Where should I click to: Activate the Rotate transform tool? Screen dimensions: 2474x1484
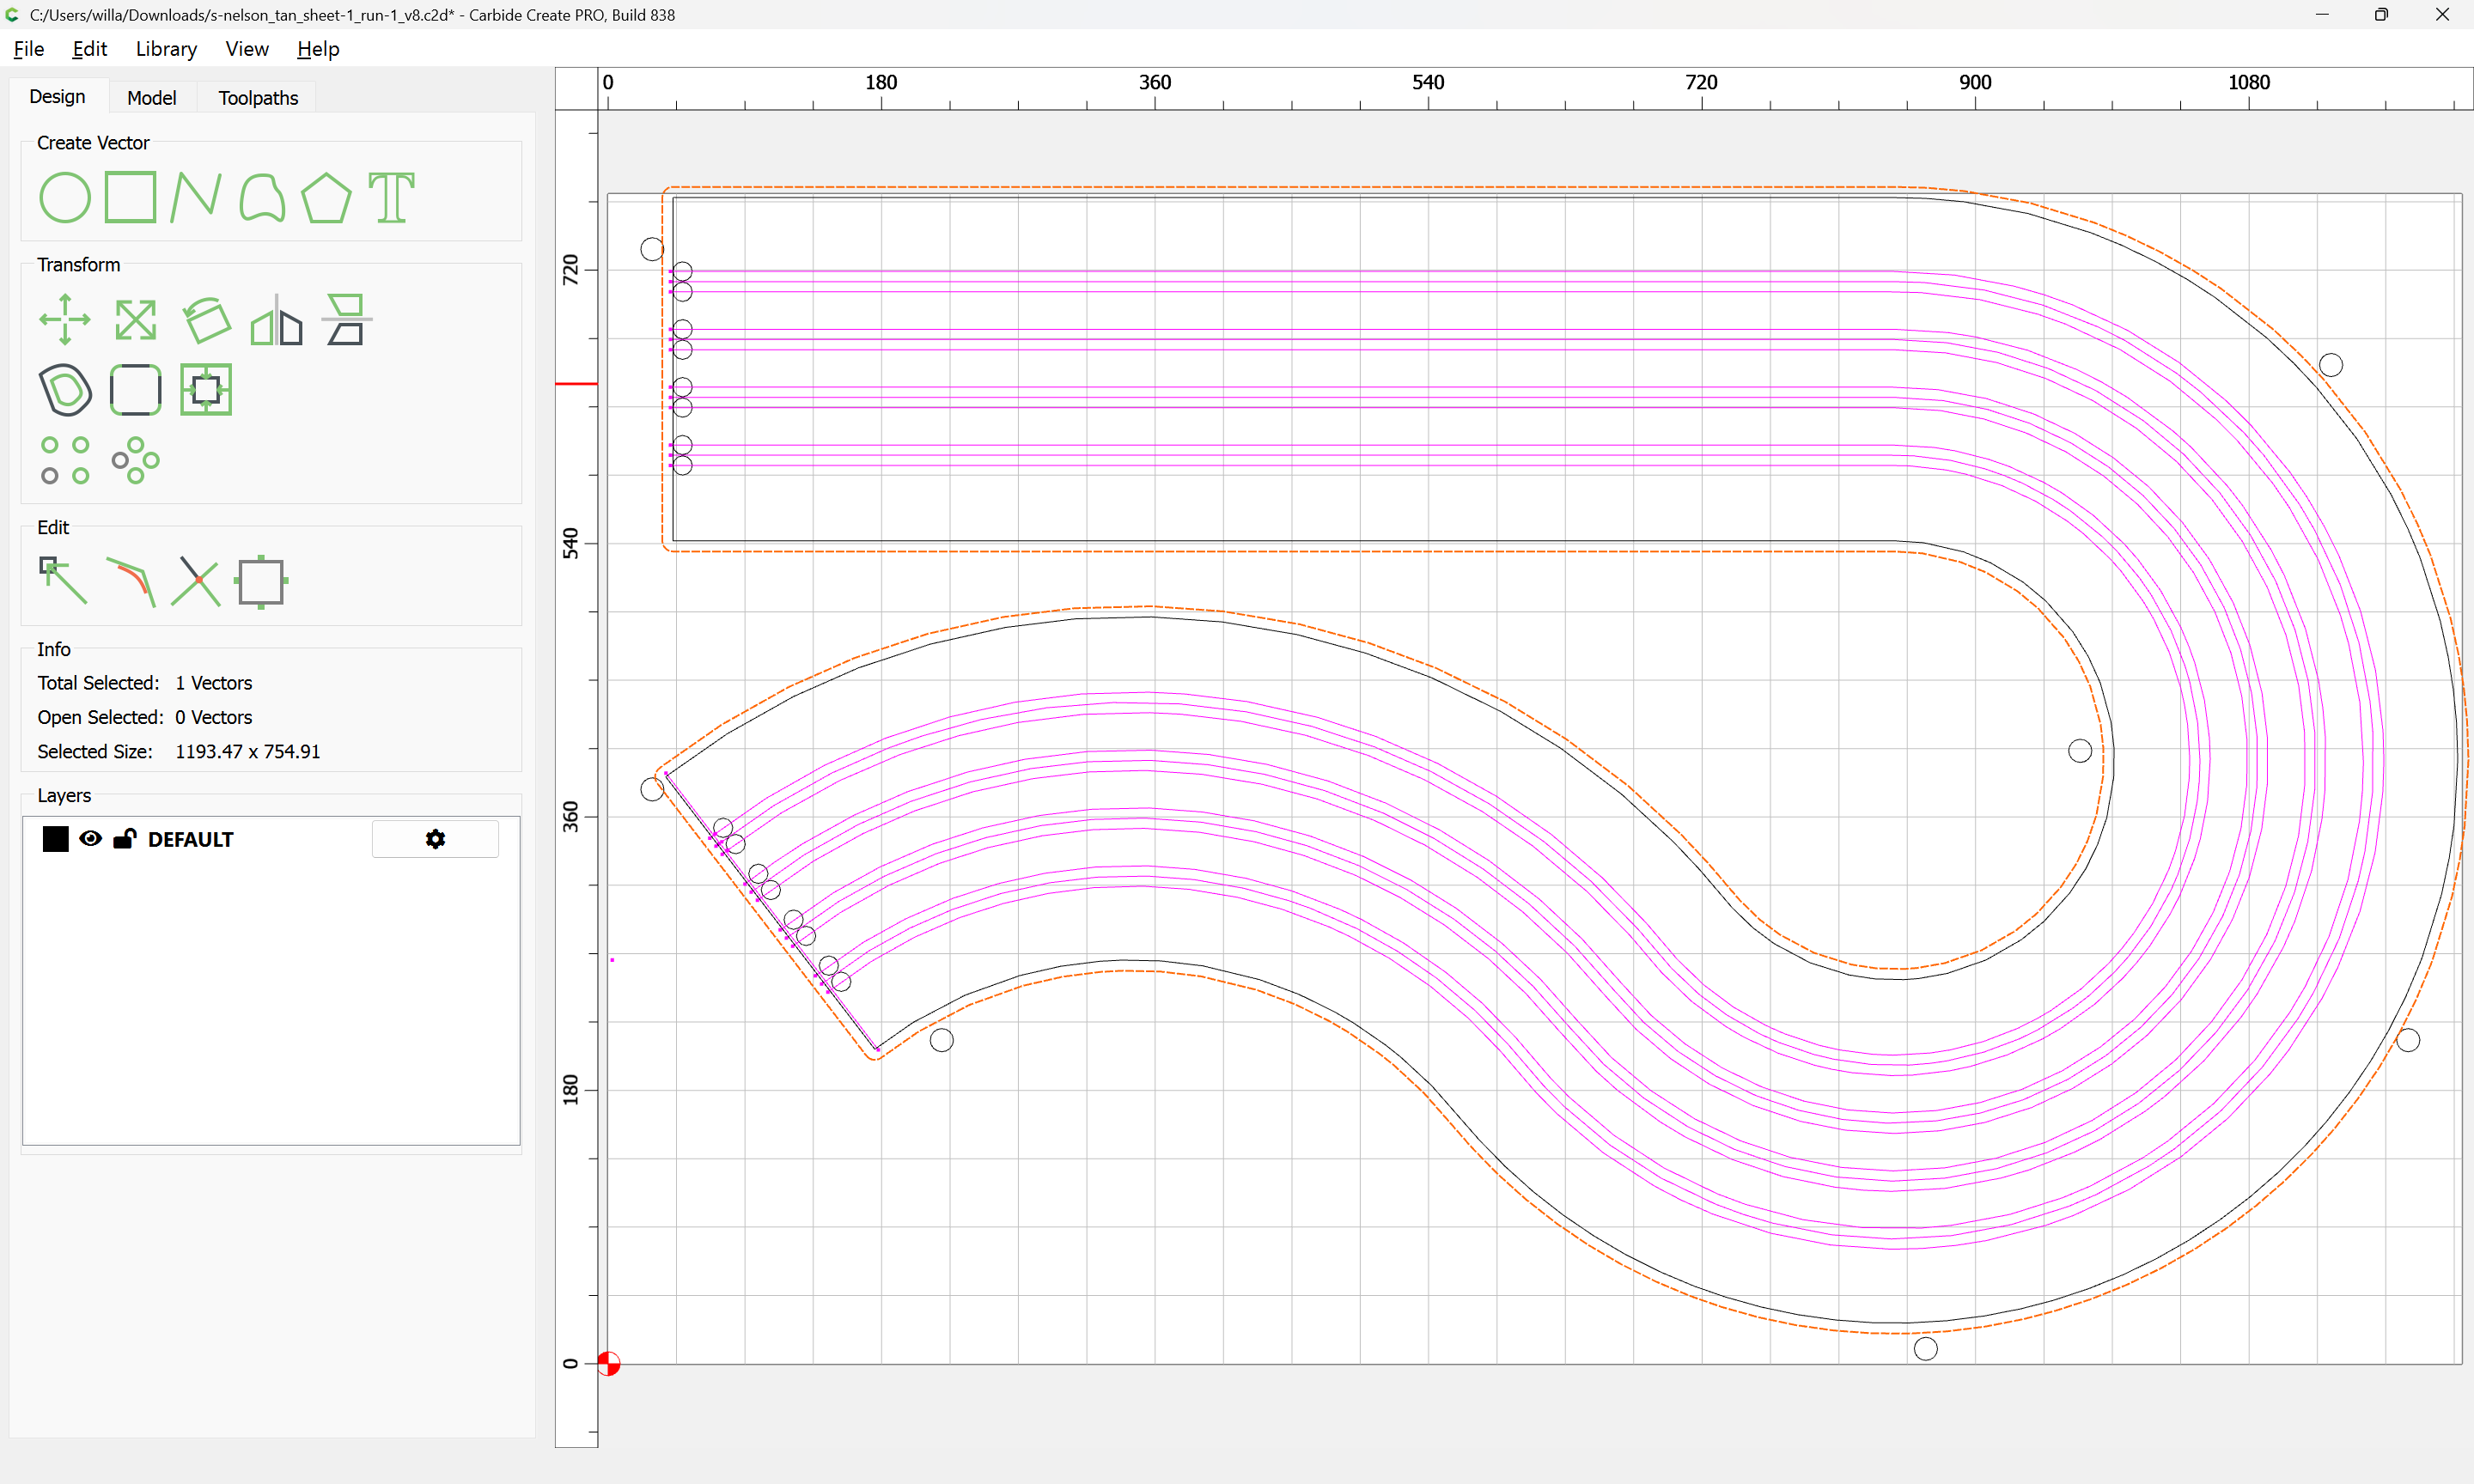(x=207, y=320)
